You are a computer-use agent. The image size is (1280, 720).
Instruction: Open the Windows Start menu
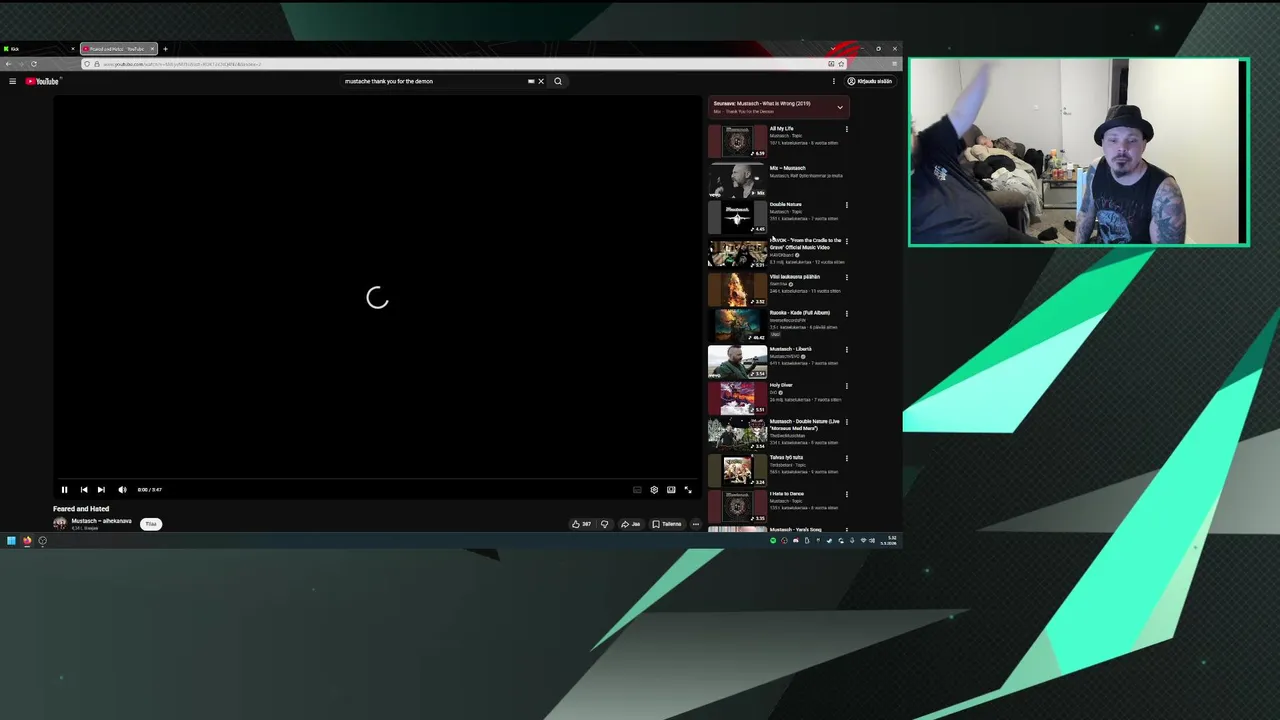[11, 541]
